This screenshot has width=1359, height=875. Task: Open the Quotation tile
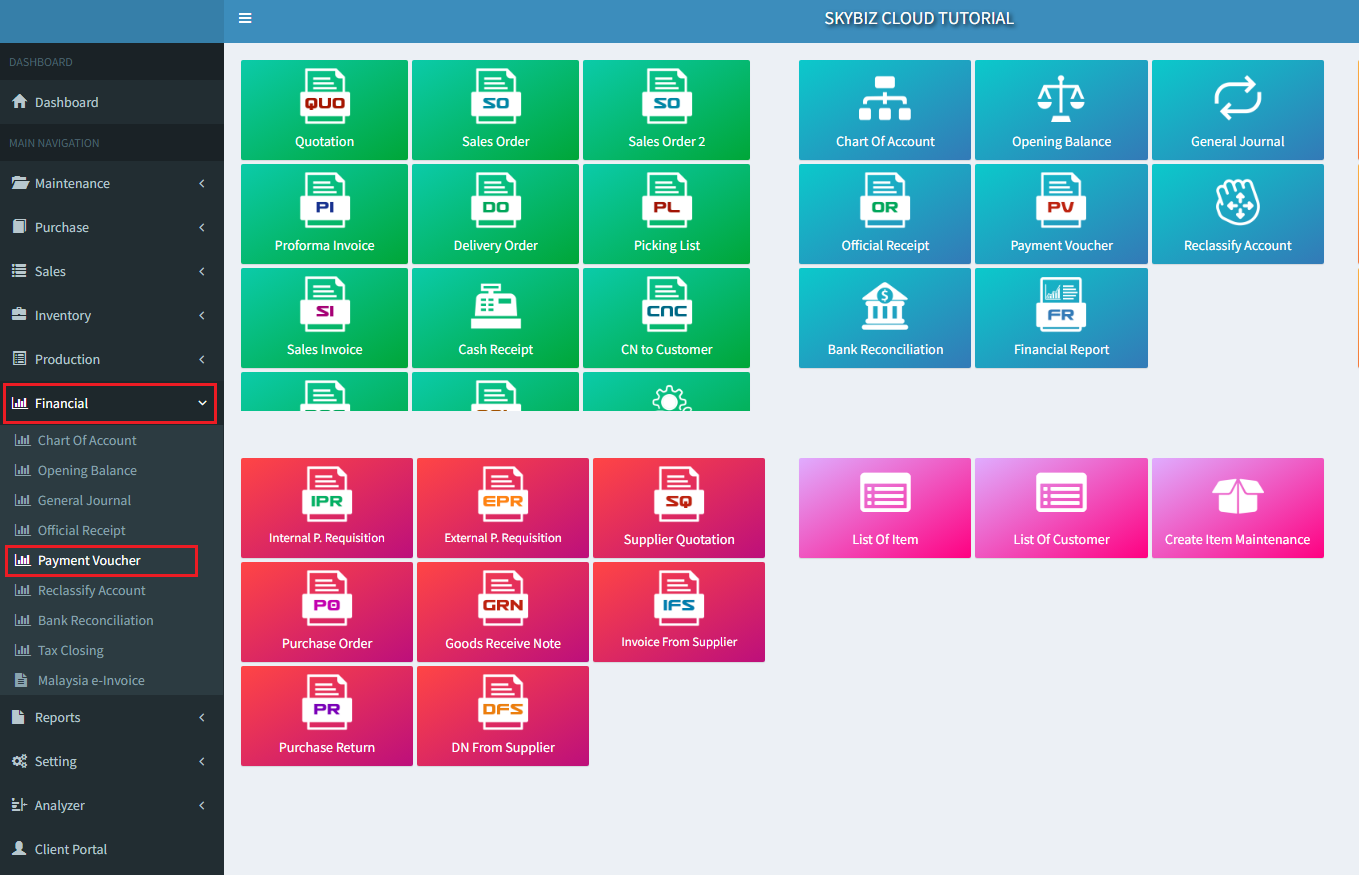[x=324, y=110]
